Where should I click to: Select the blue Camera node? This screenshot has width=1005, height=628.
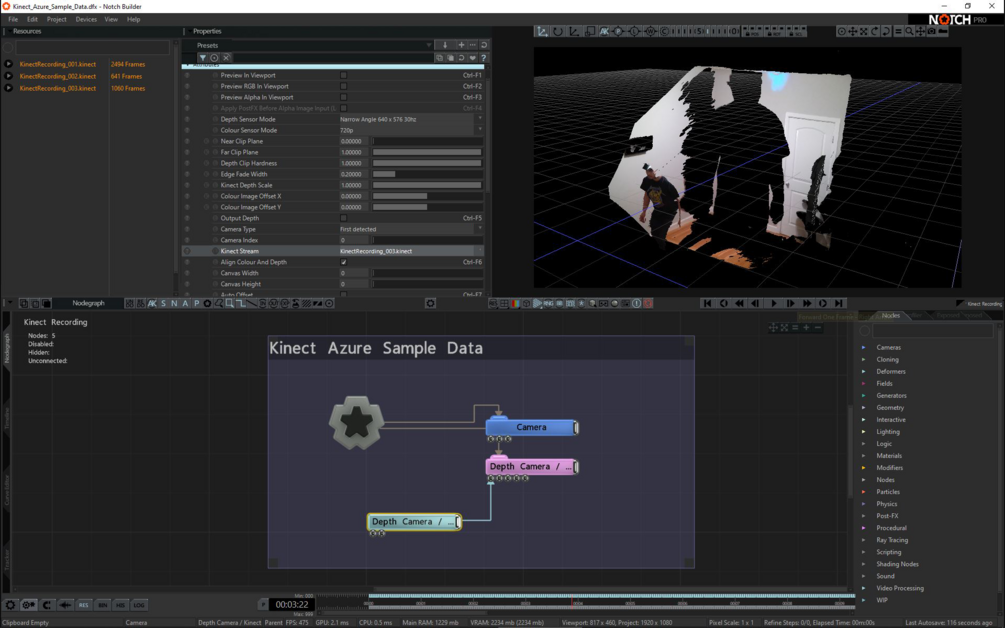point(531,427)
